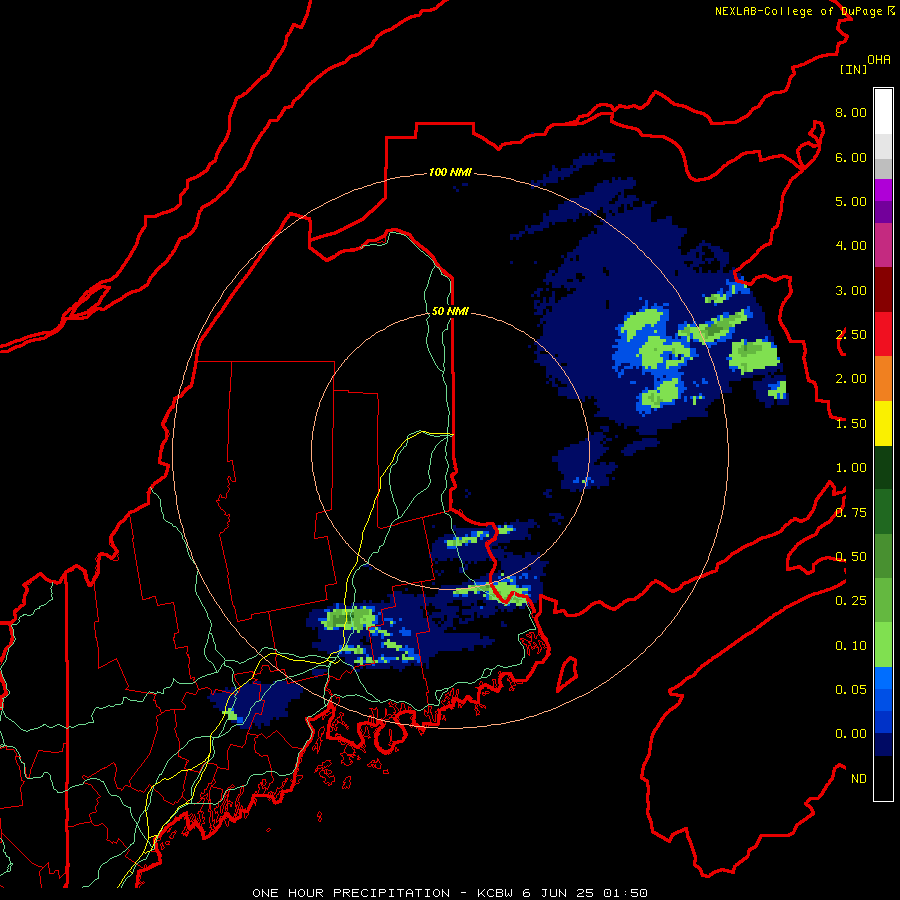Click the 0.05 legend value
Screen dimensions: 900x900
point(851,690)
